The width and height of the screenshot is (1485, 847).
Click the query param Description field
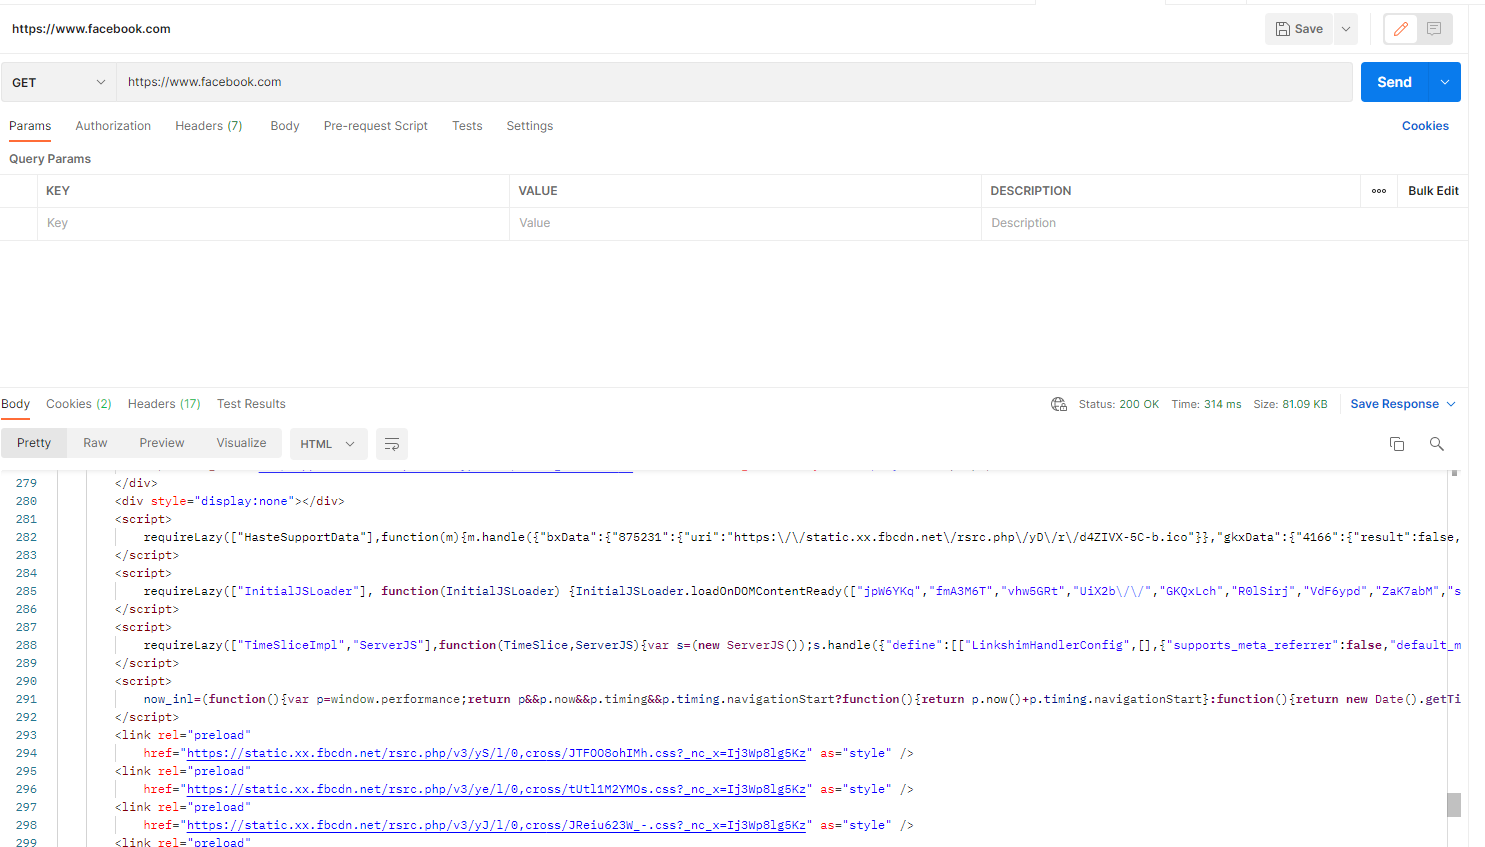[x=1224, y=223]
